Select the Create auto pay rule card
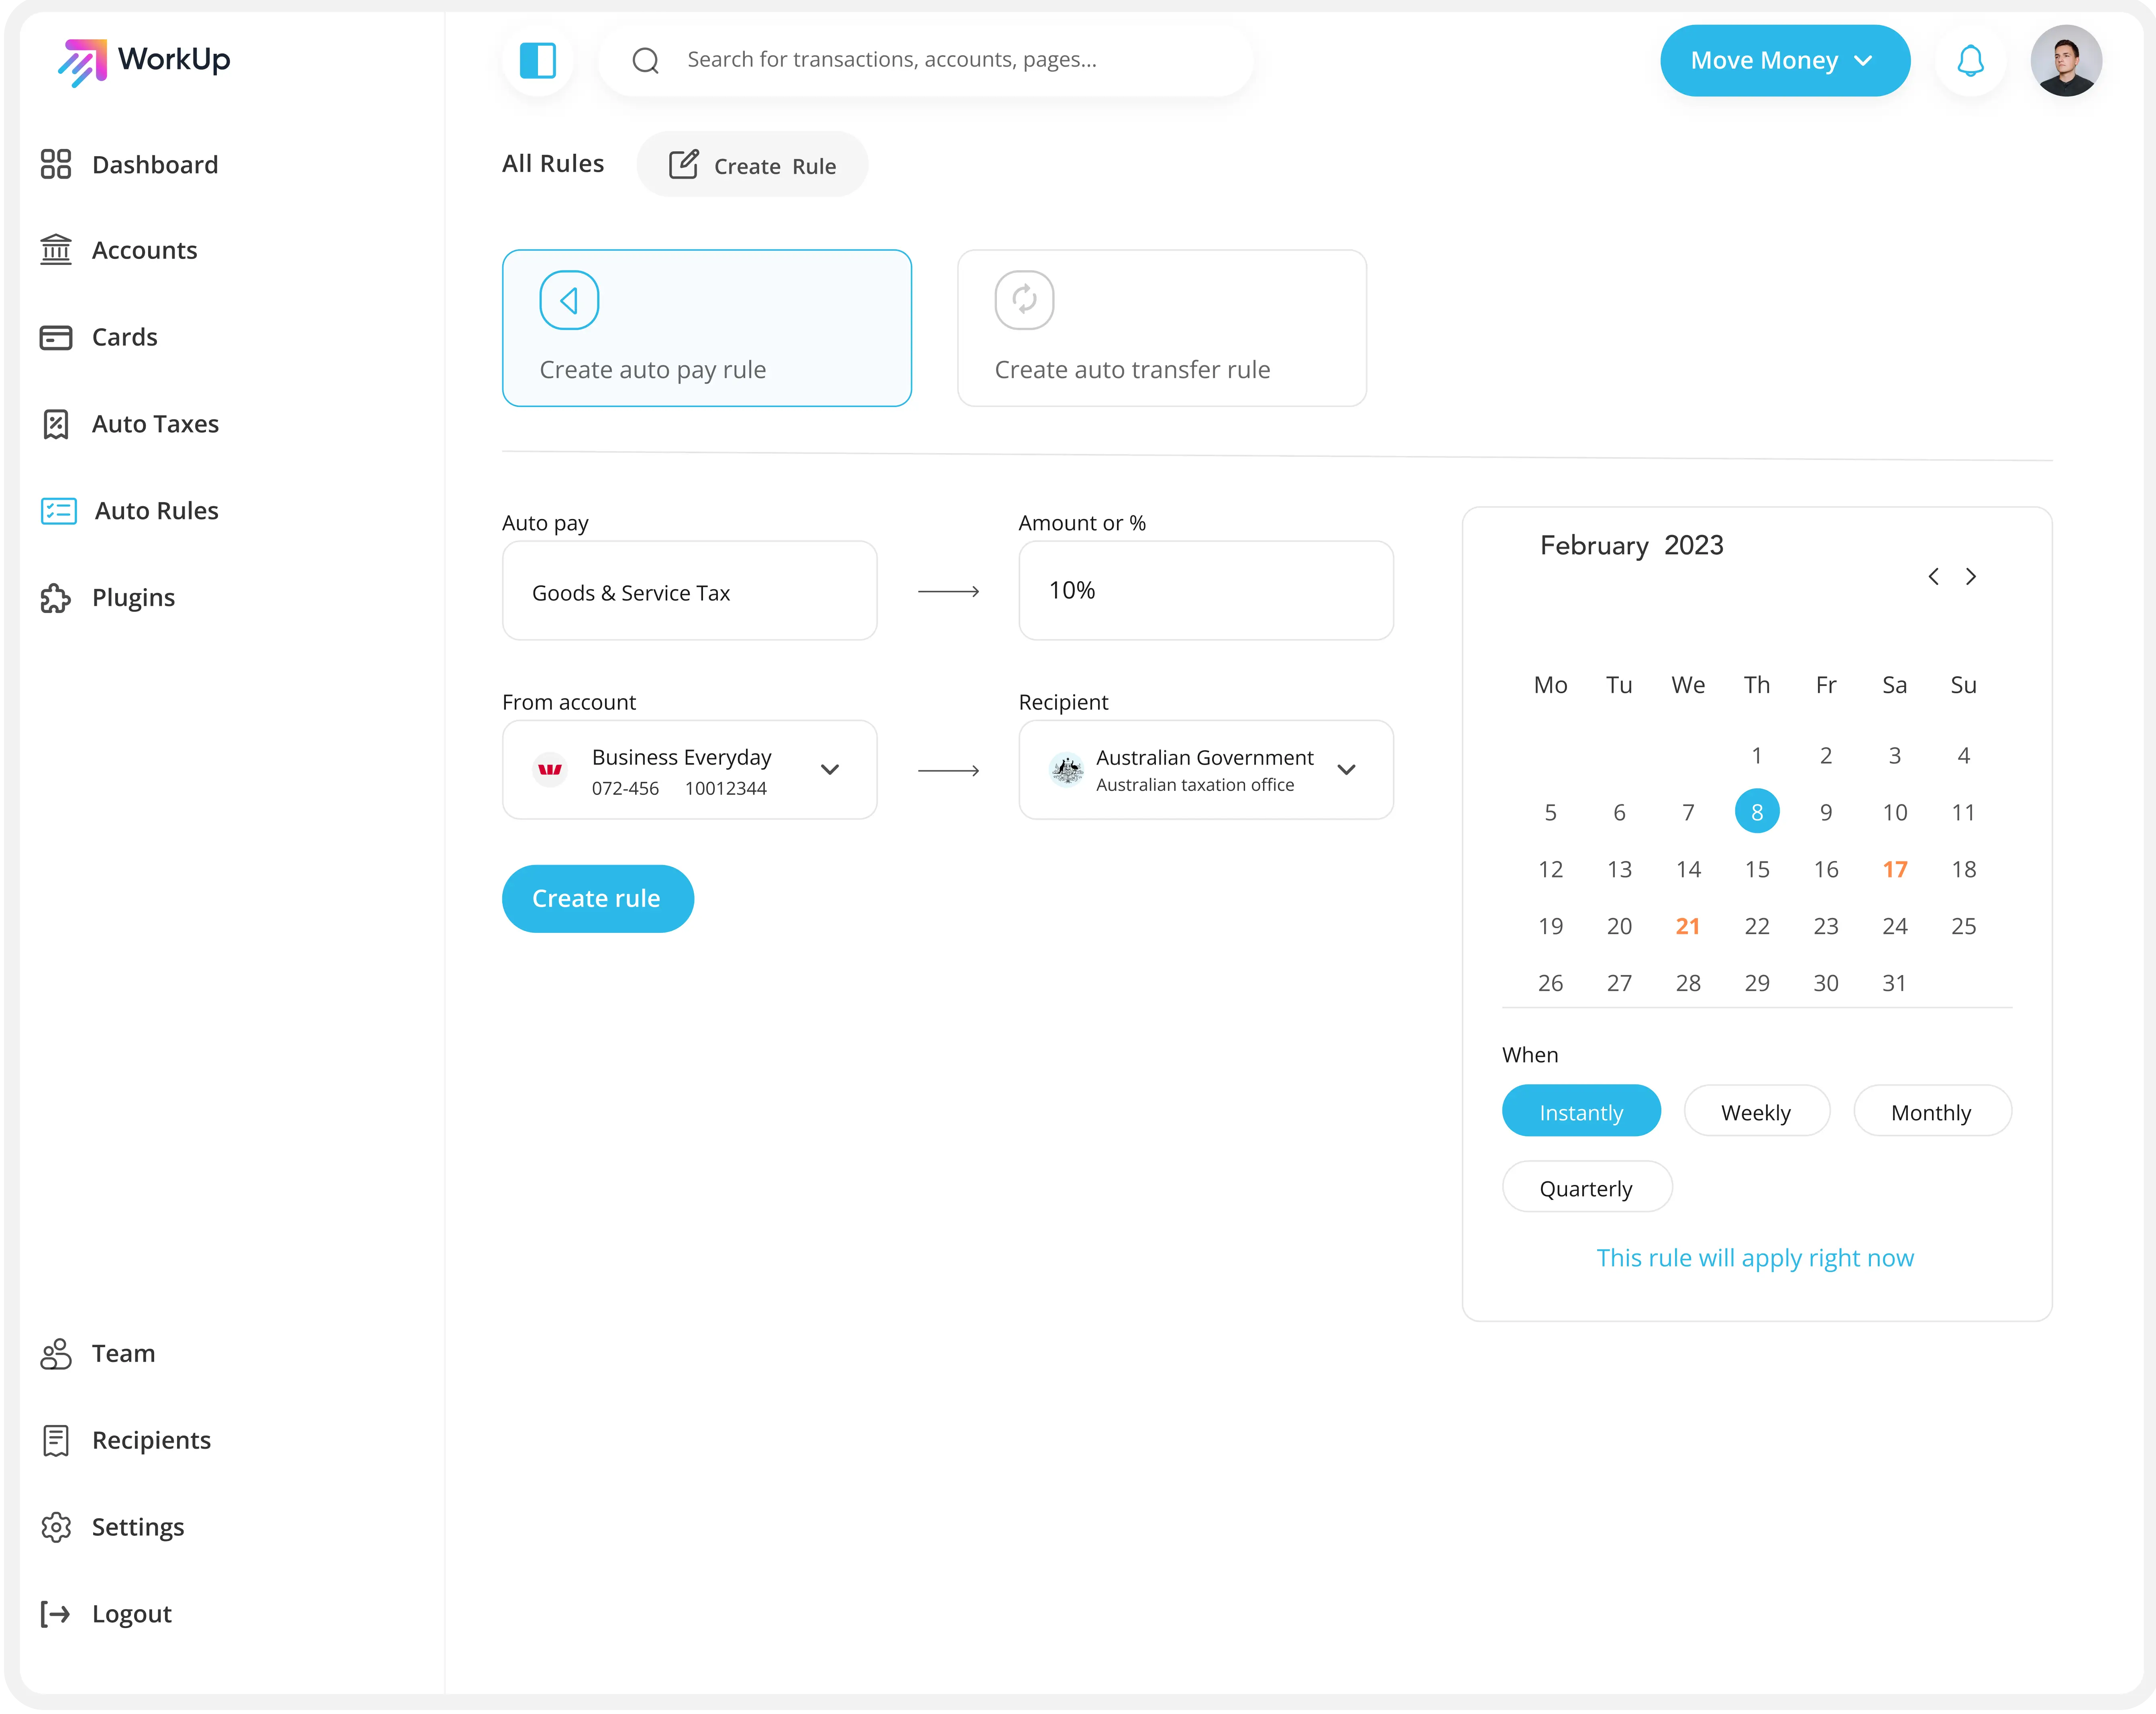Viewport: 2156px width, 1714px height. [707, 328]
